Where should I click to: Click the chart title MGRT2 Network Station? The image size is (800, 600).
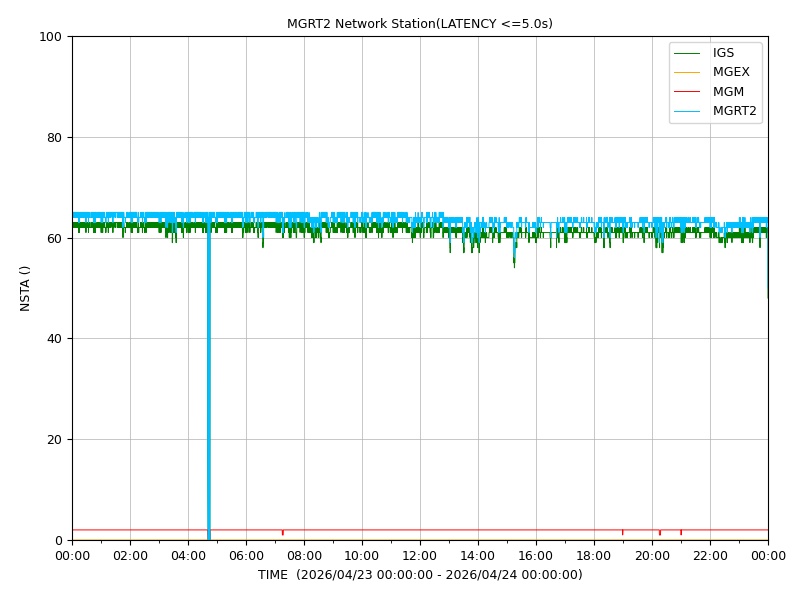click(x=419, y=23)
